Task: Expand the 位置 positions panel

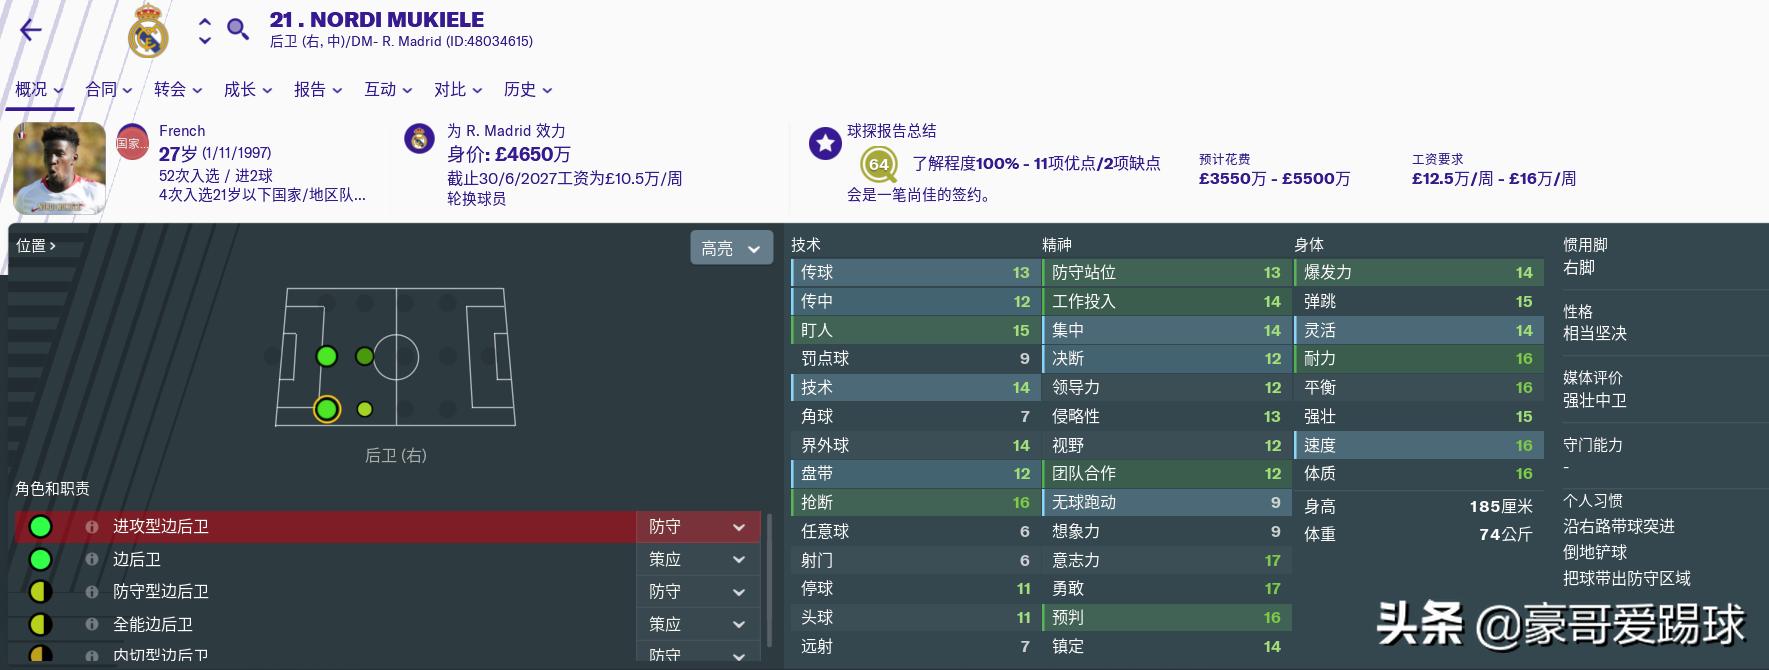Action: tap(36, 245)
